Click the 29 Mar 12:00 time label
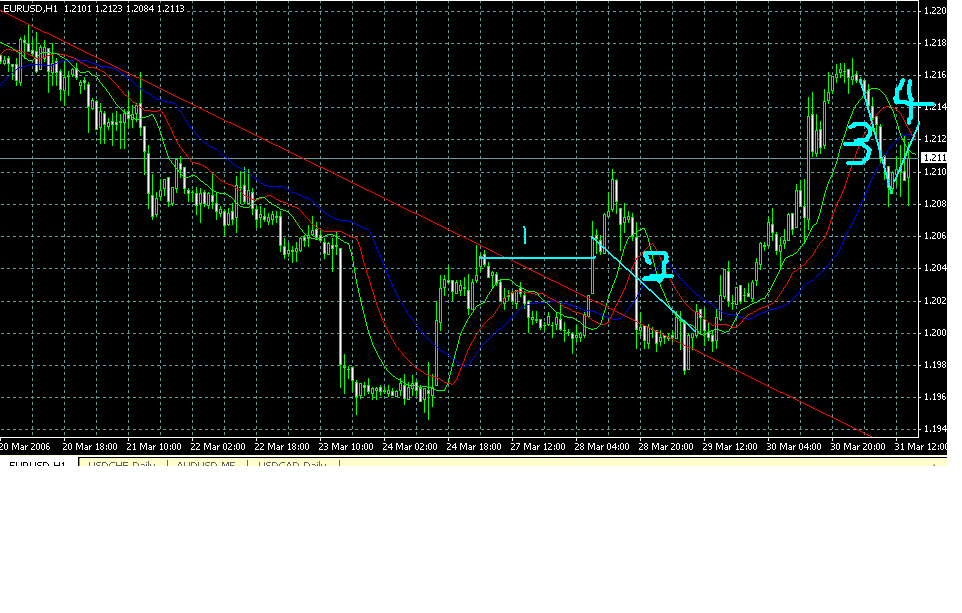The height and width of the screenshot is (613, 962). [x=729, y=447]
